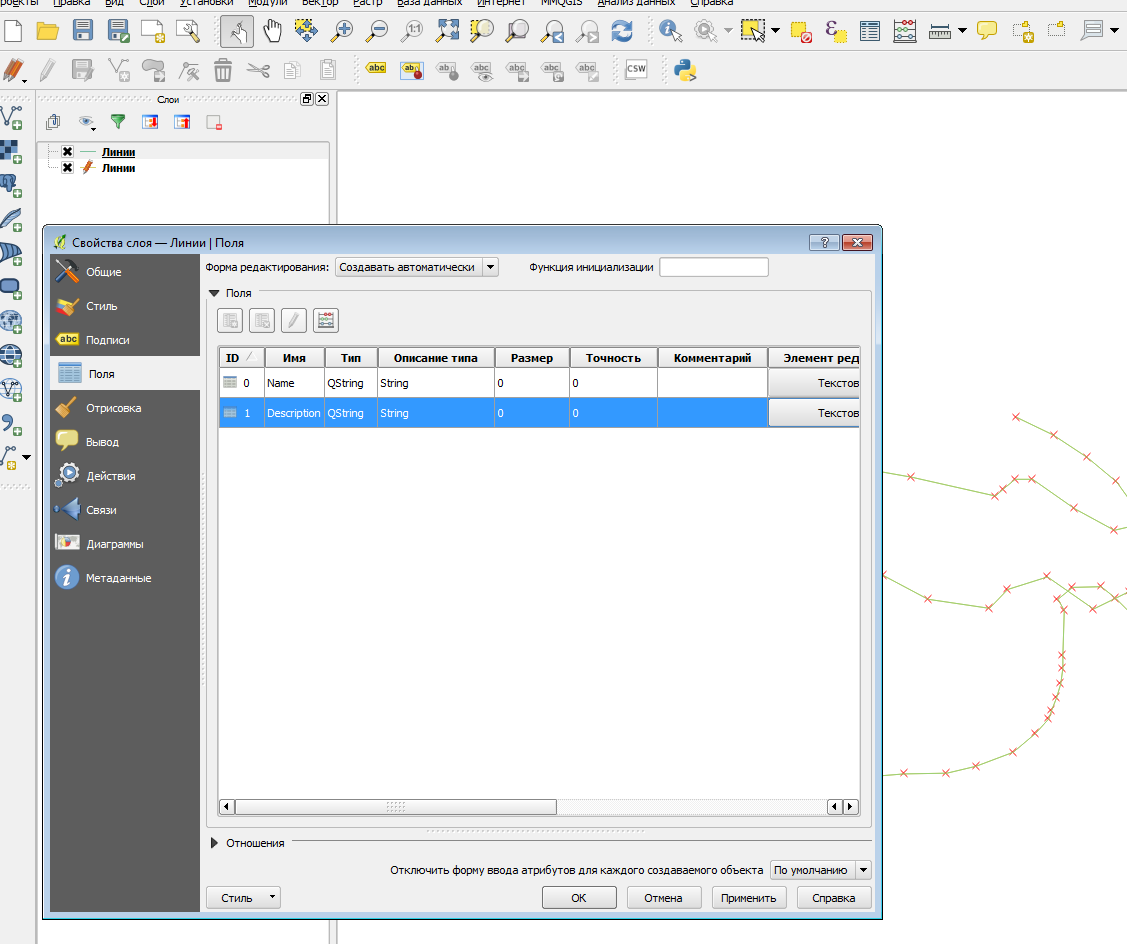Screen dimensions: 1127x944
Task: Collapse the Поля section triangle
Action: pos(214,294)
